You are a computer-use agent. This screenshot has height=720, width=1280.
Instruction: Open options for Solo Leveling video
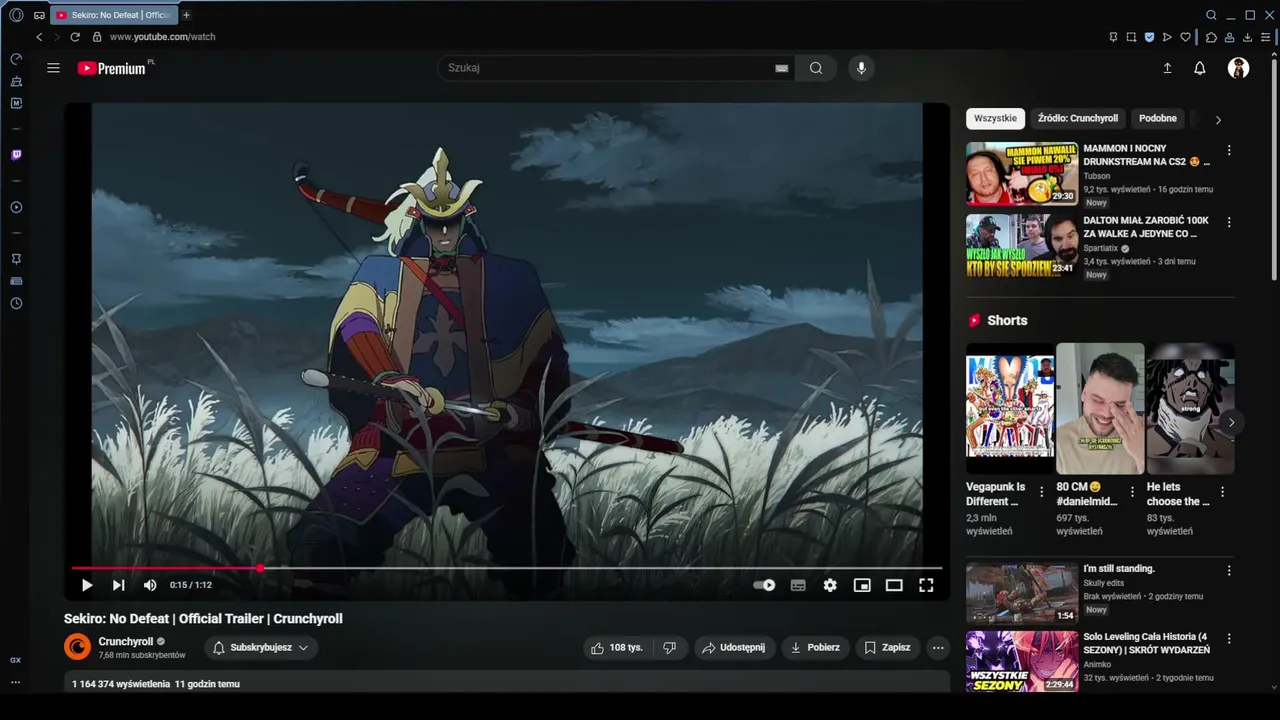[x=1229, y=638]
